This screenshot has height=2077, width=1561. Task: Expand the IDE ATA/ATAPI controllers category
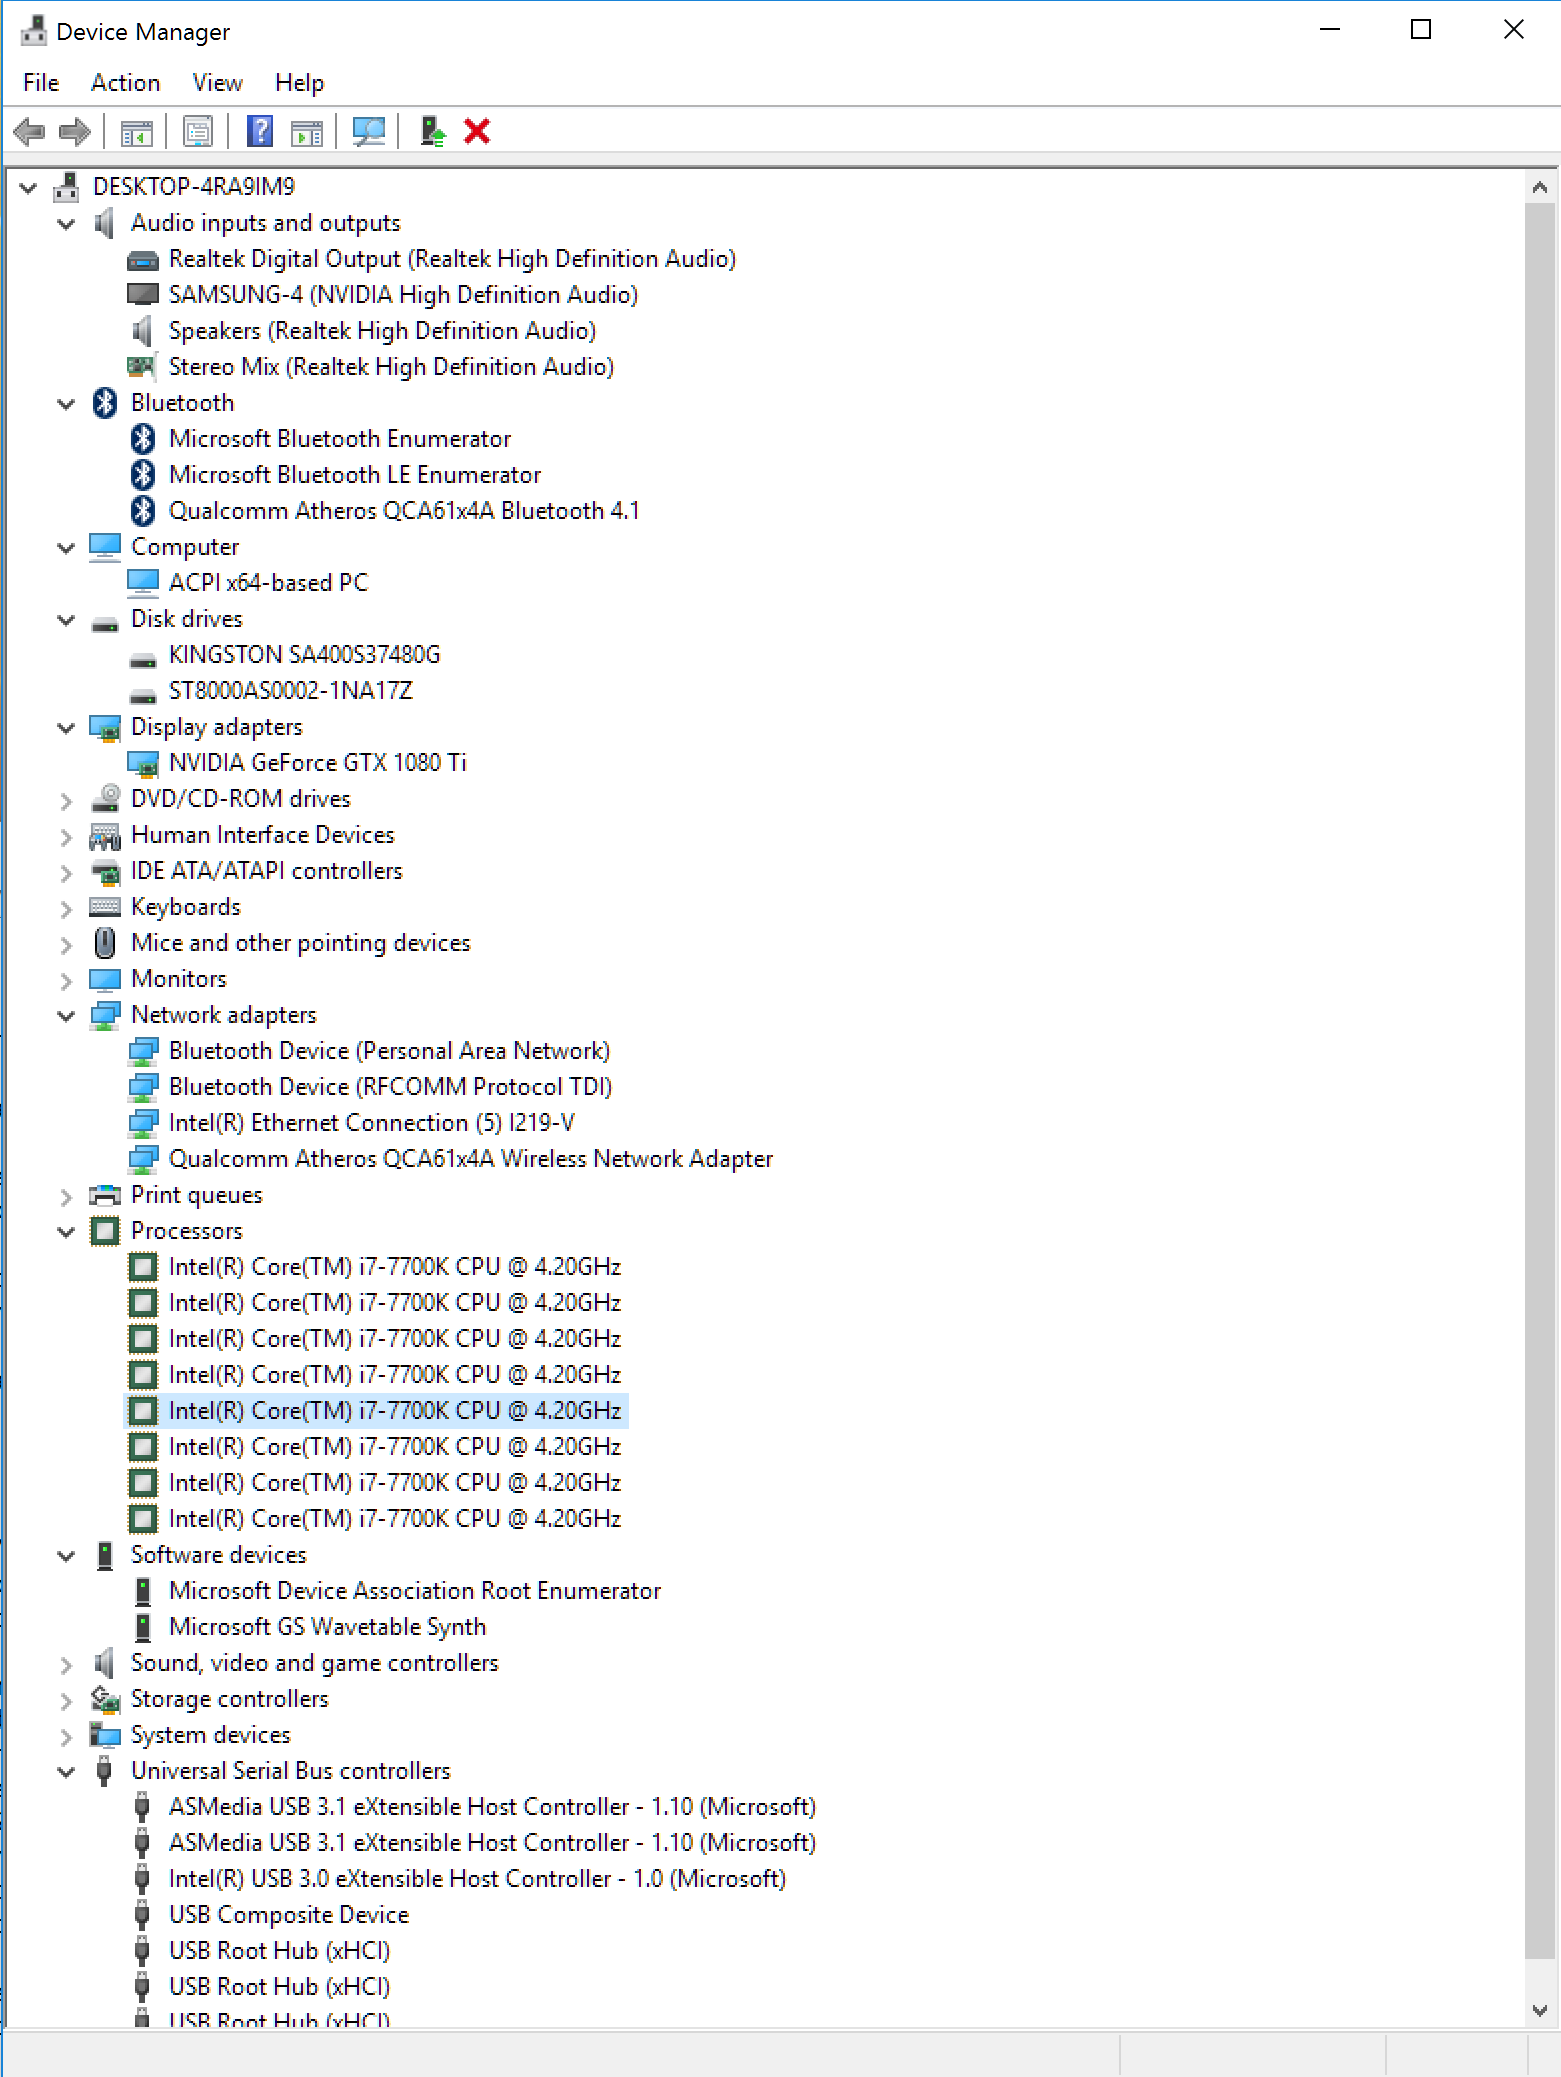coord(66,872)
